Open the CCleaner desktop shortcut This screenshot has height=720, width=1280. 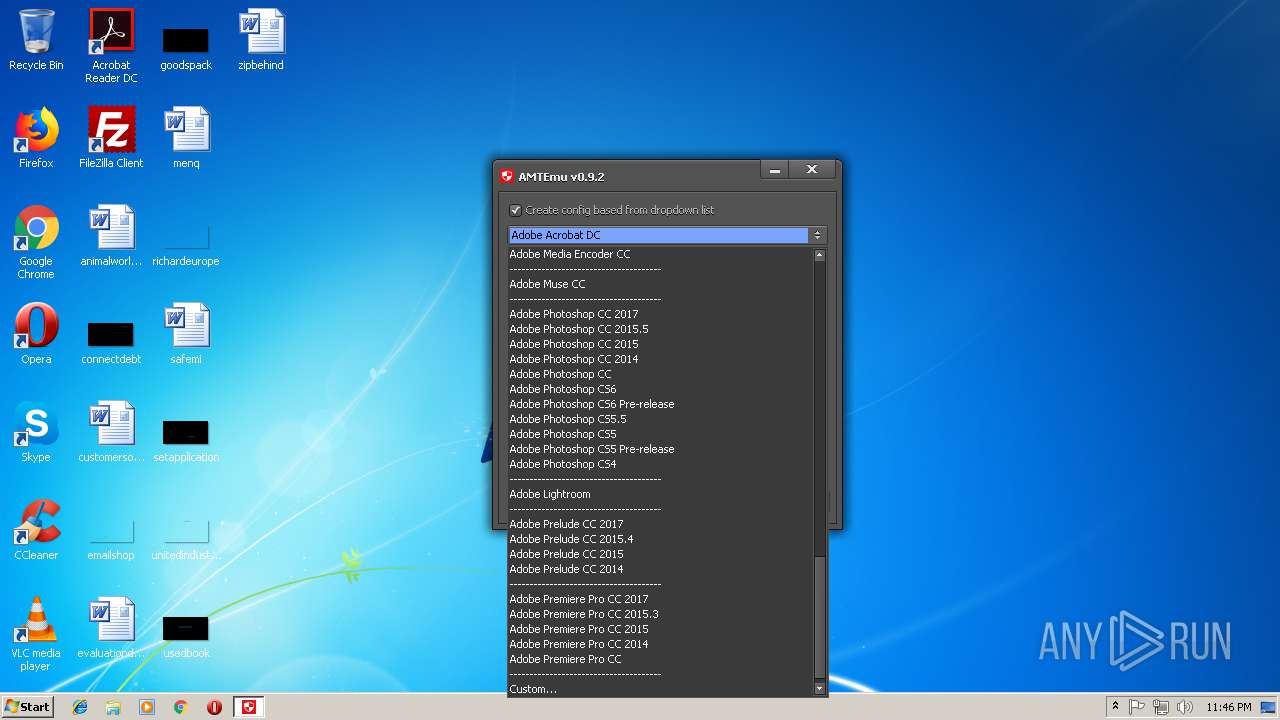coord(36,530)
